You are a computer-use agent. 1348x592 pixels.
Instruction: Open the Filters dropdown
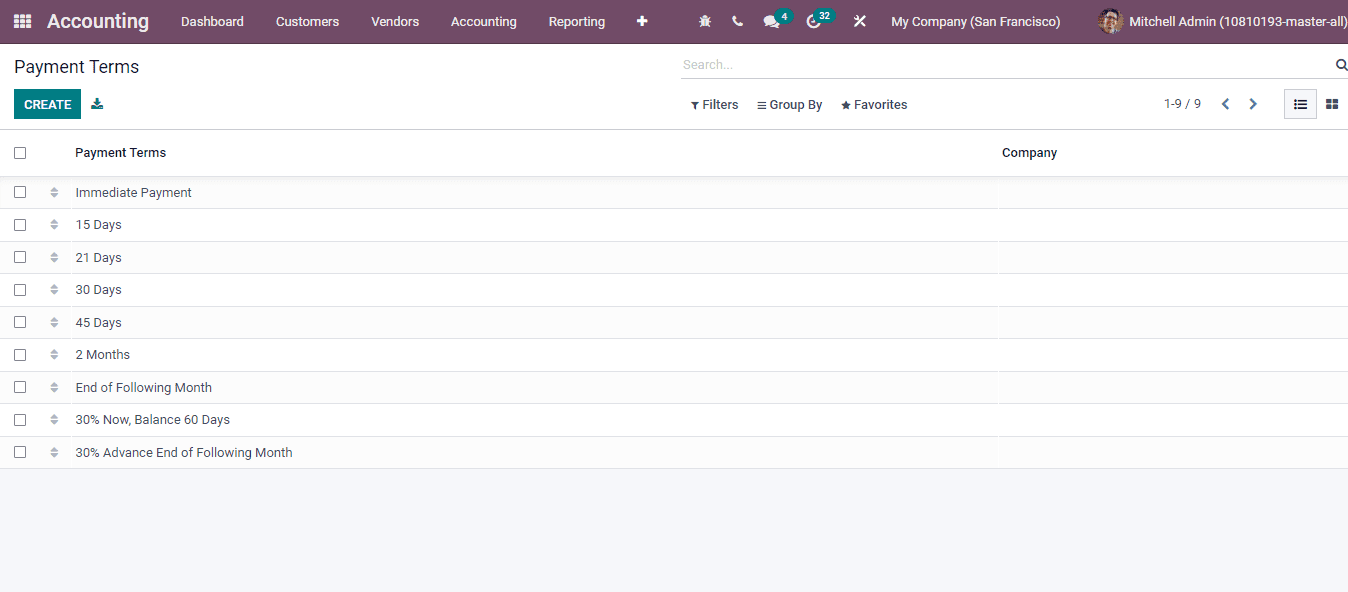pyautogui.click(x=714, y=104)
